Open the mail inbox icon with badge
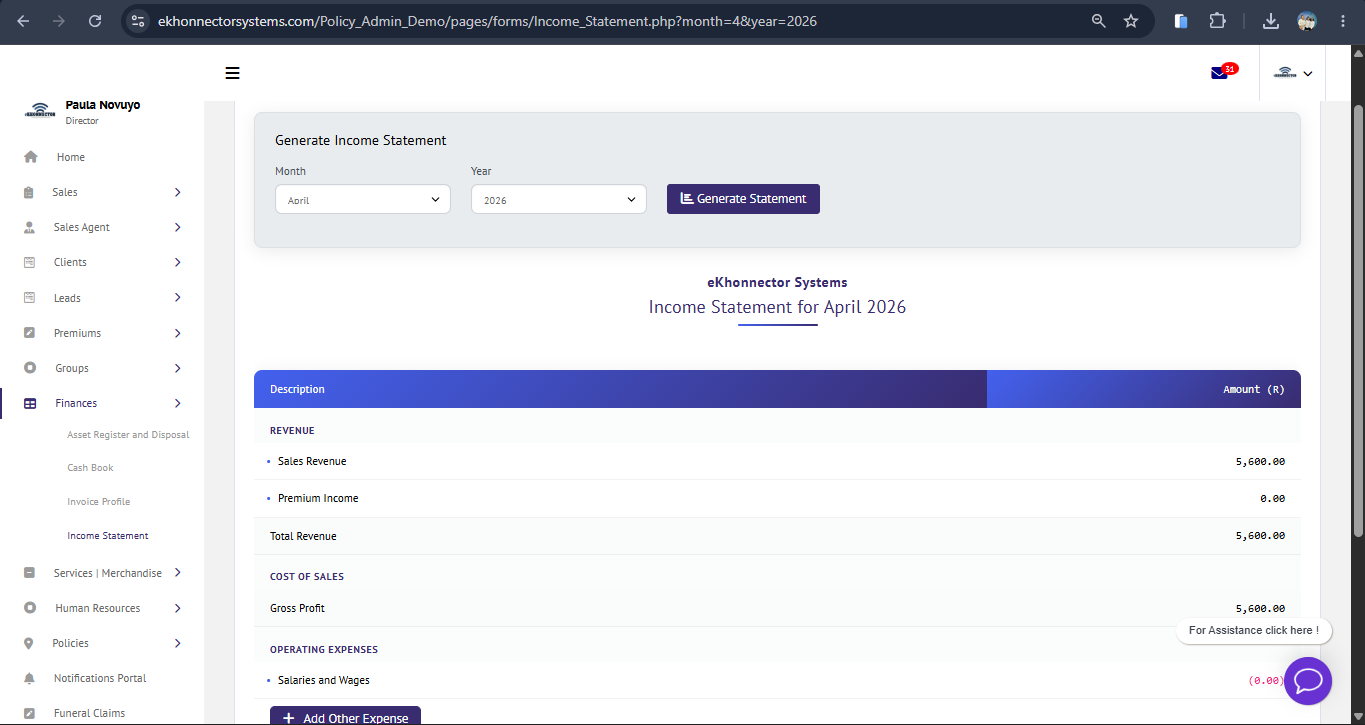 [x=1223, y=71]
